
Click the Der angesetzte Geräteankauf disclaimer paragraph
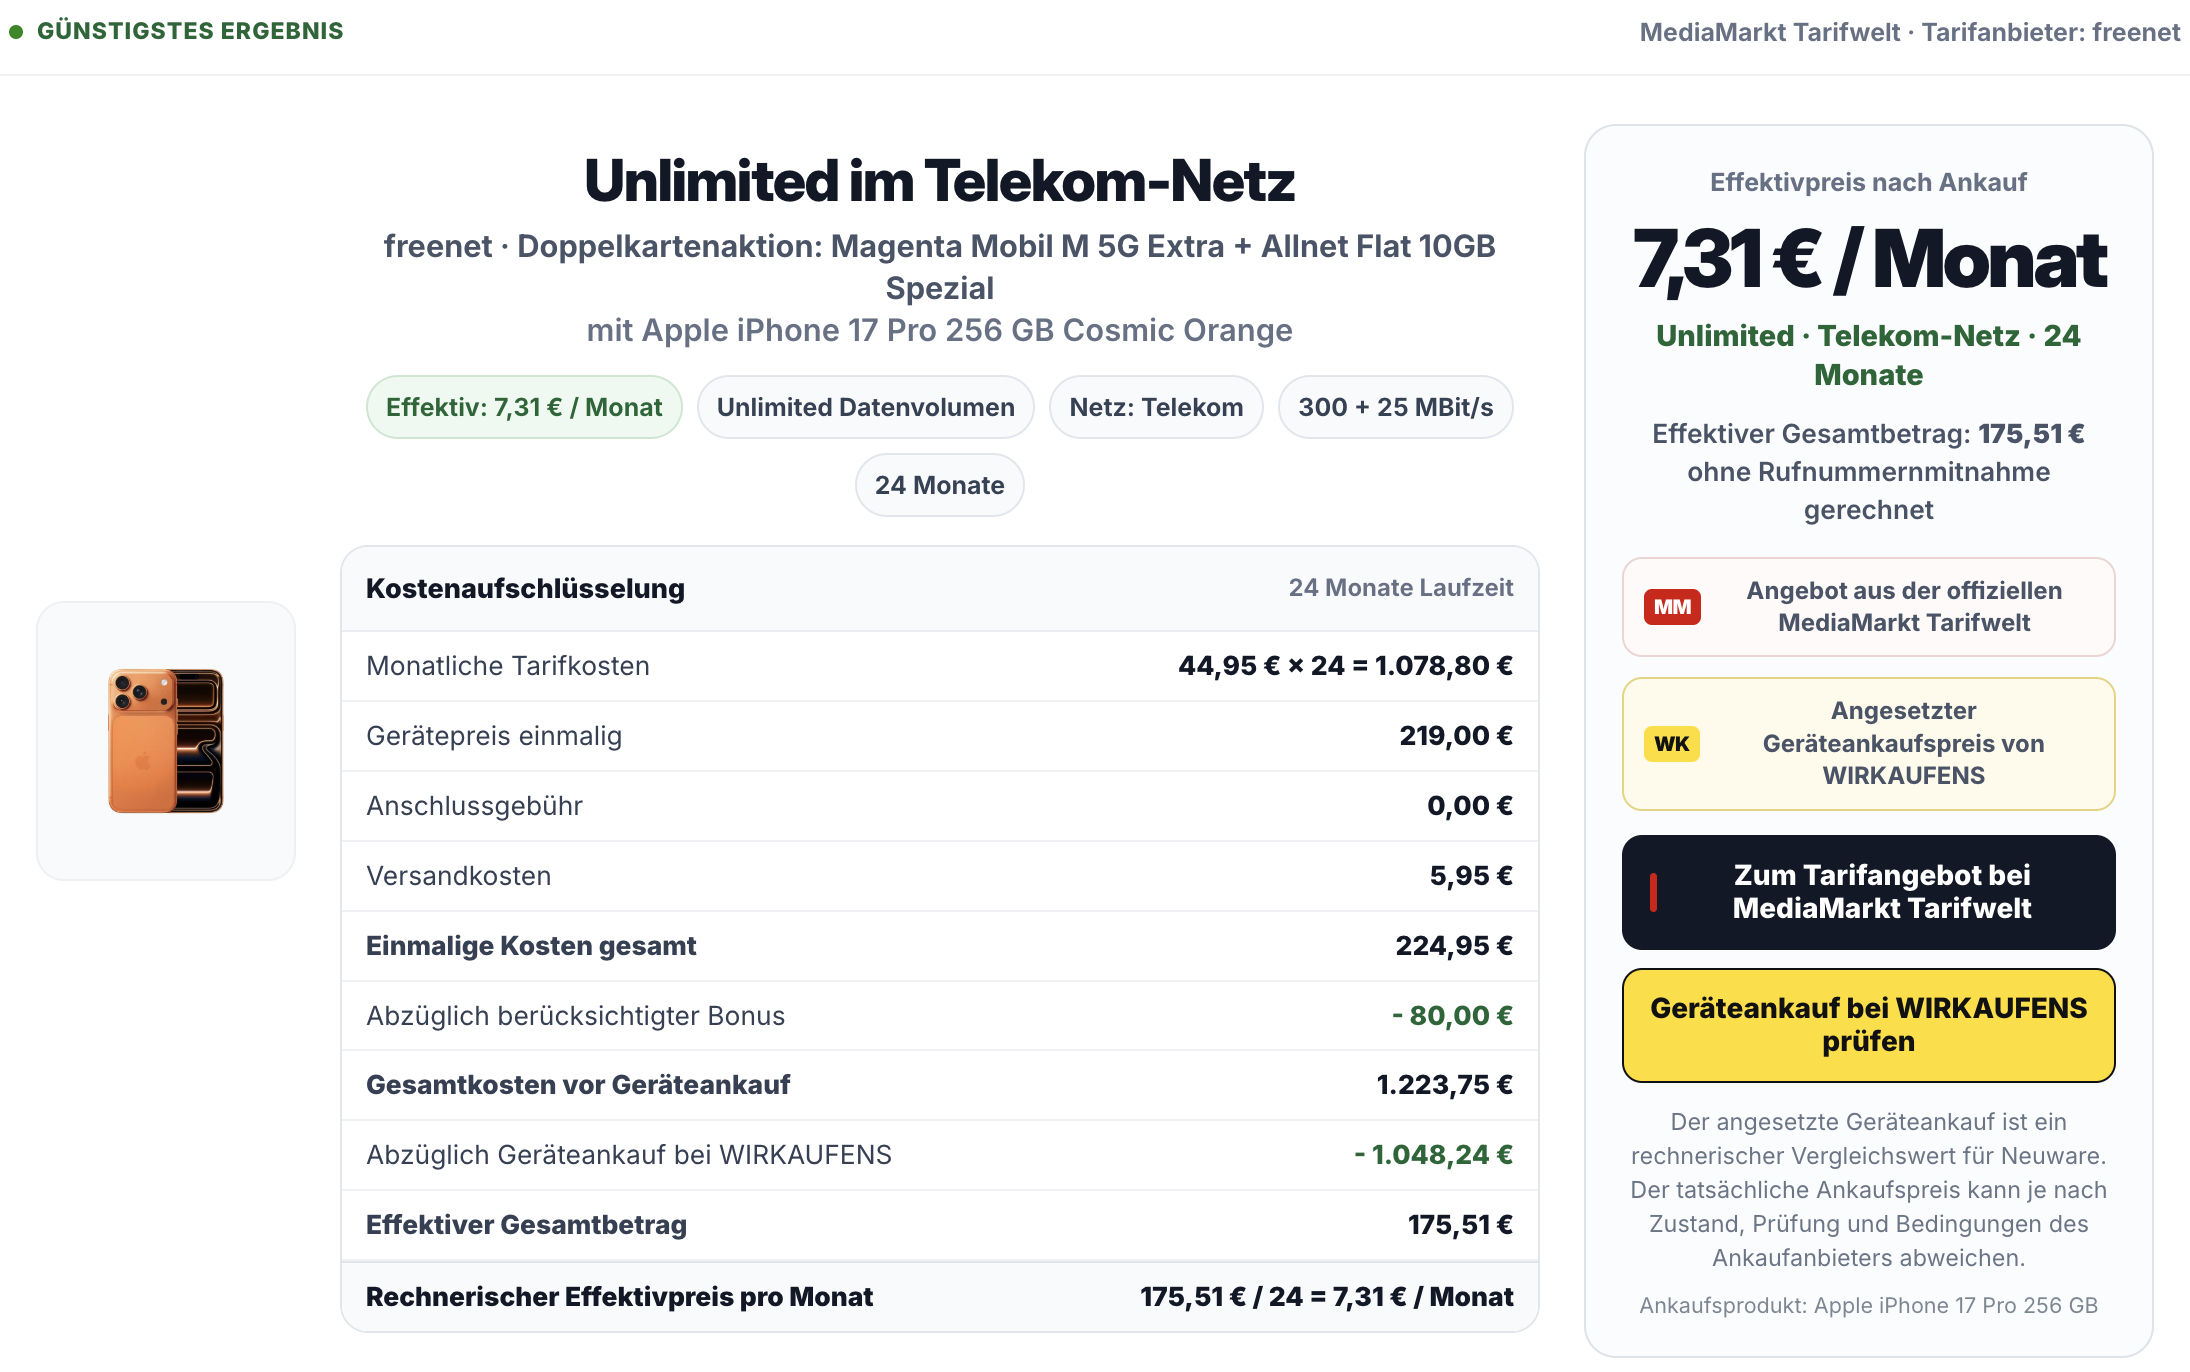pos(1868,1190)
